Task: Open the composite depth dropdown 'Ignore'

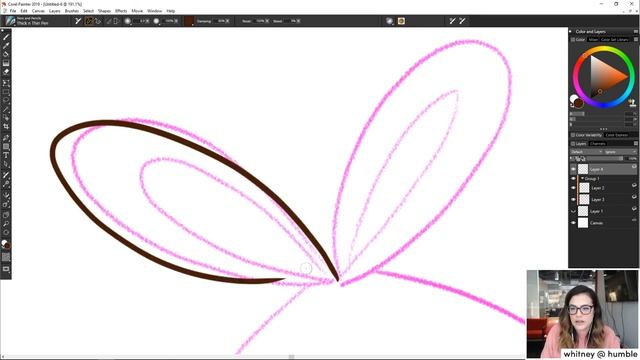Action: (x=621, y=152)
